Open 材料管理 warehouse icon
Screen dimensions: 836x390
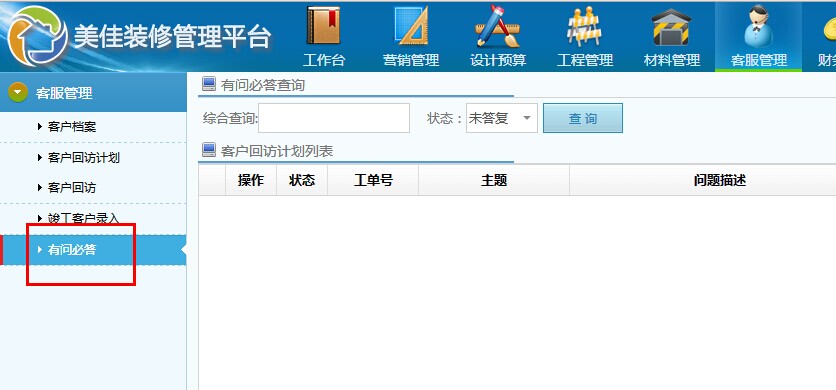pyautogui.click(x=671, y=28)
